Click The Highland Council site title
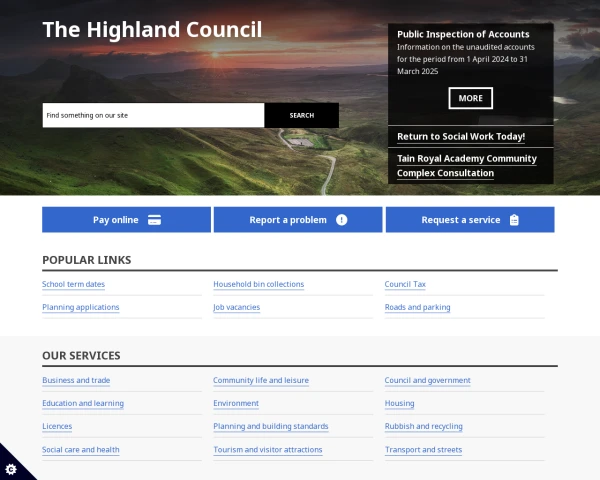The image size is (600, 480). (152, 29)
